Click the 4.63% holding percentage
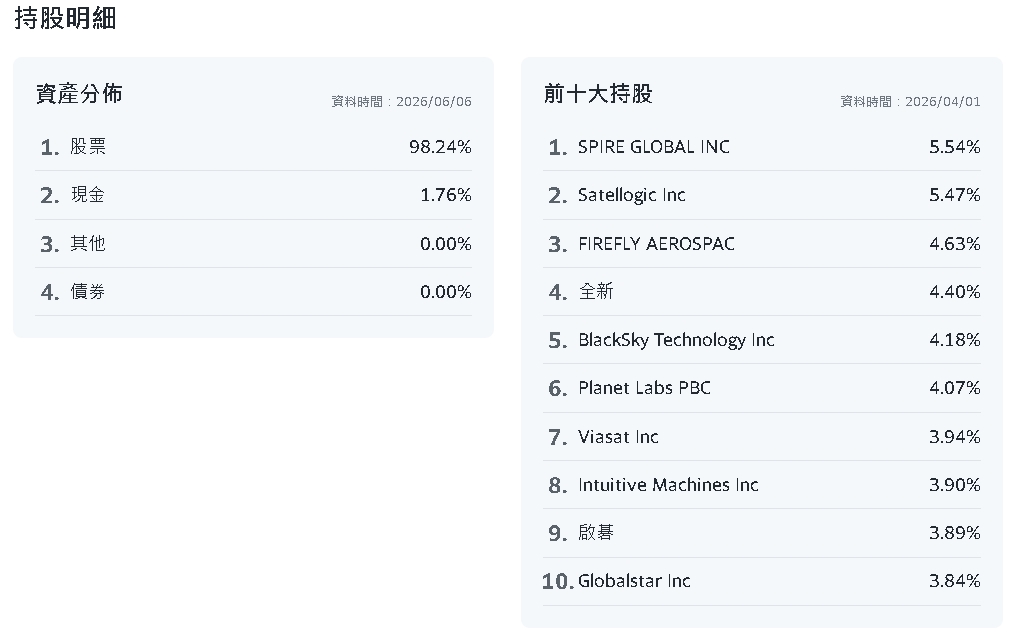 coord(955,244)
